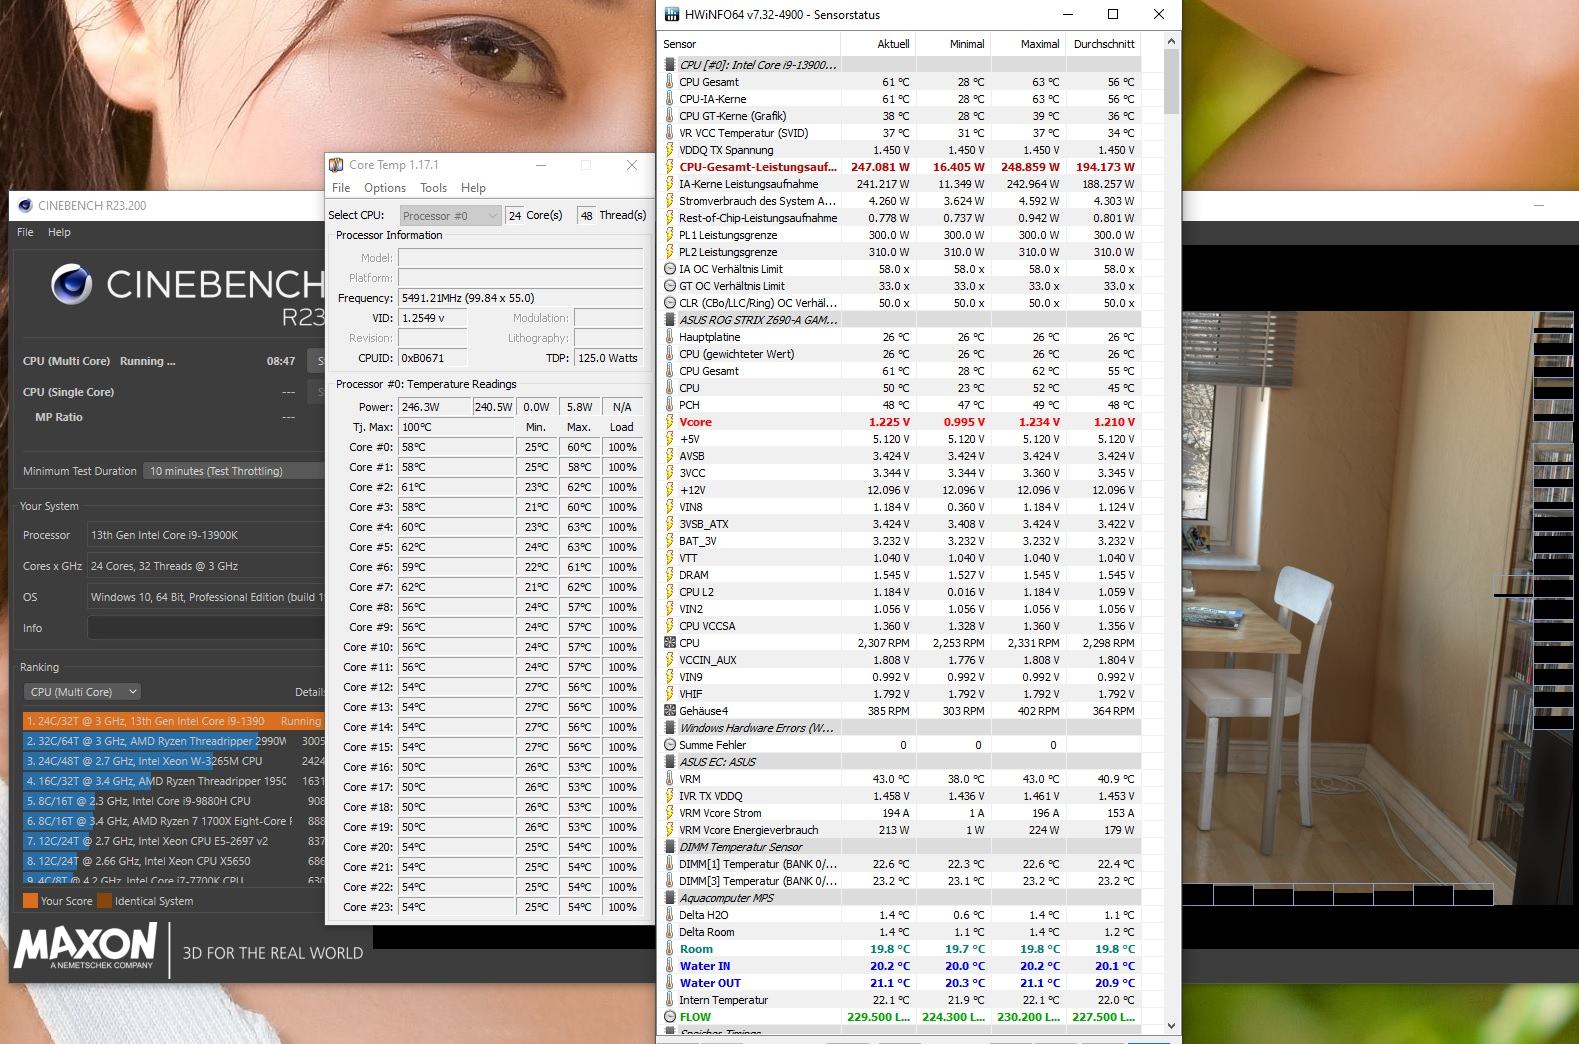Click the power icon beside CPU-Gesamt-Leistungsaufnahme
Viewport: 1579px width, 1044px height.
coord(670,167)
